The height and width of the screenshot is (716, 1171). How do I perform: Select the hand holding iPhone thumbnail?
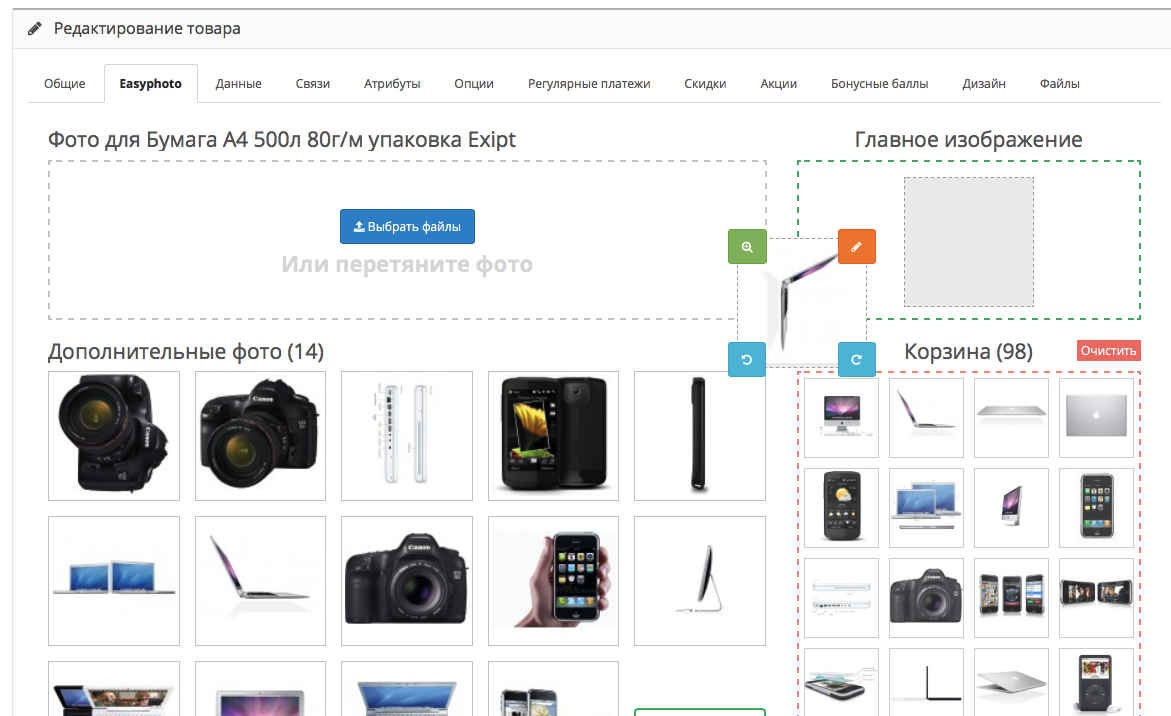[553, 580]
